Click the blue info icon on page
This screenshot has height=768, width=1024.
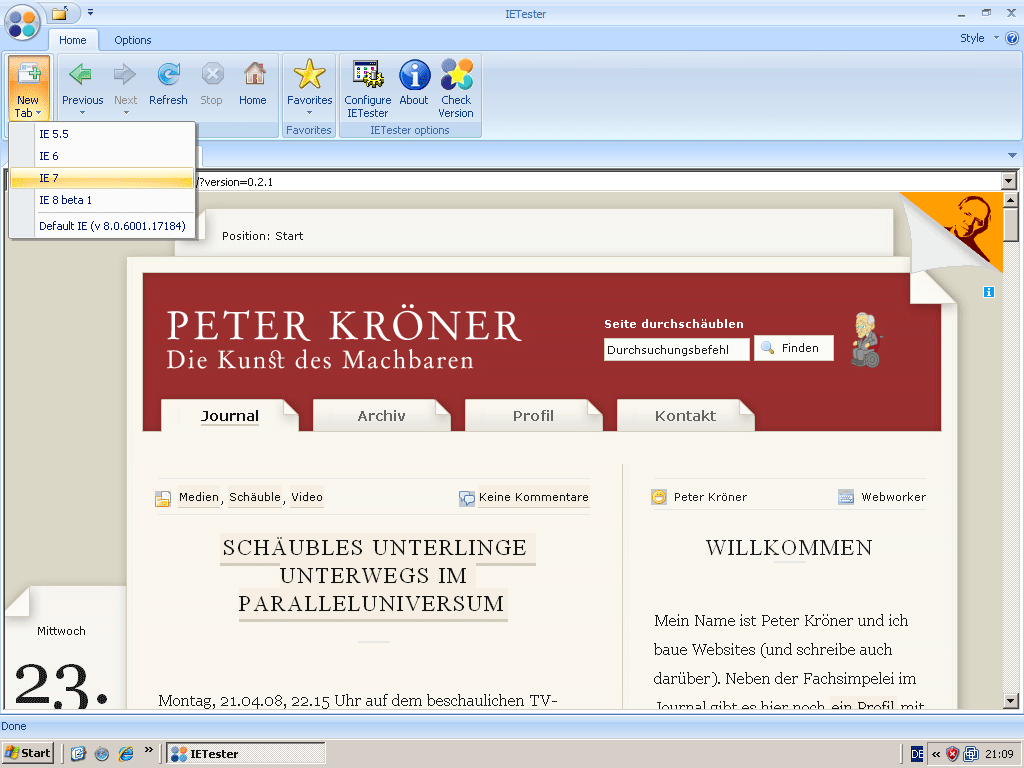(x=989, y=292)
